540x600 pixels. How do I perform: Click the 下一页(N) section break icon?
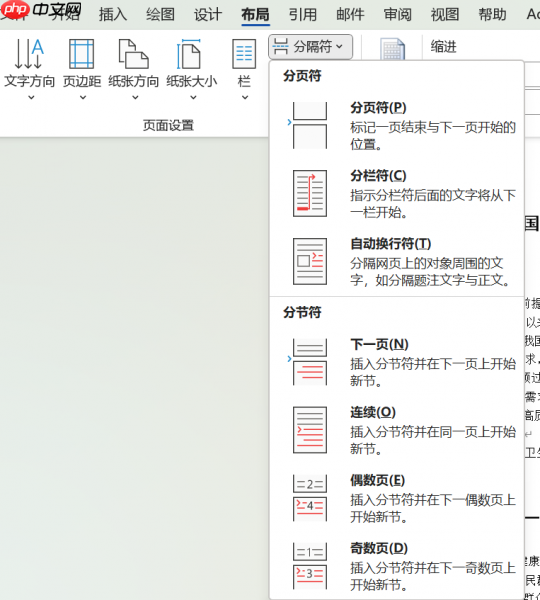pos(309,362)
